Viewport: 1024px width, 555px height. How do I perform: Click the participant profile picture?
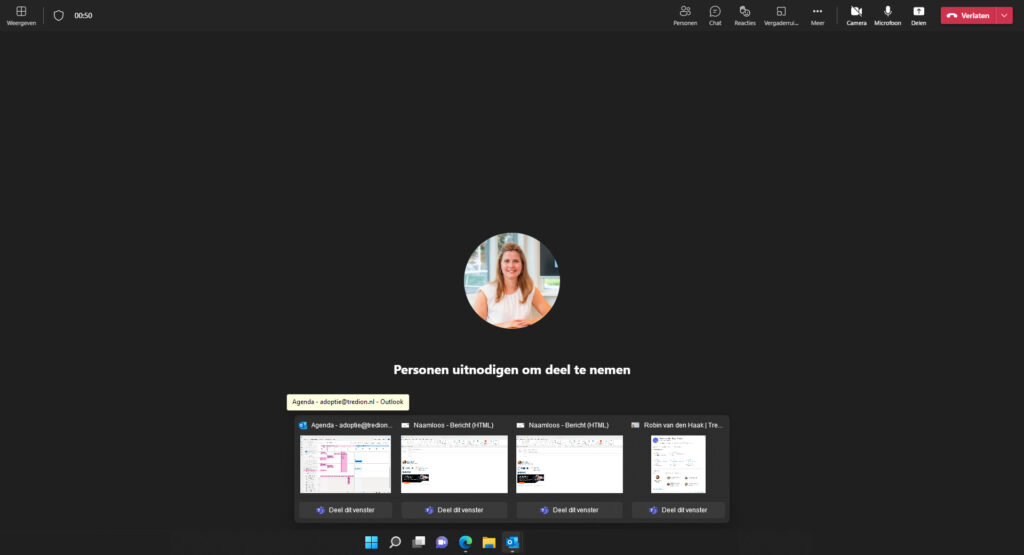[511, 281]
